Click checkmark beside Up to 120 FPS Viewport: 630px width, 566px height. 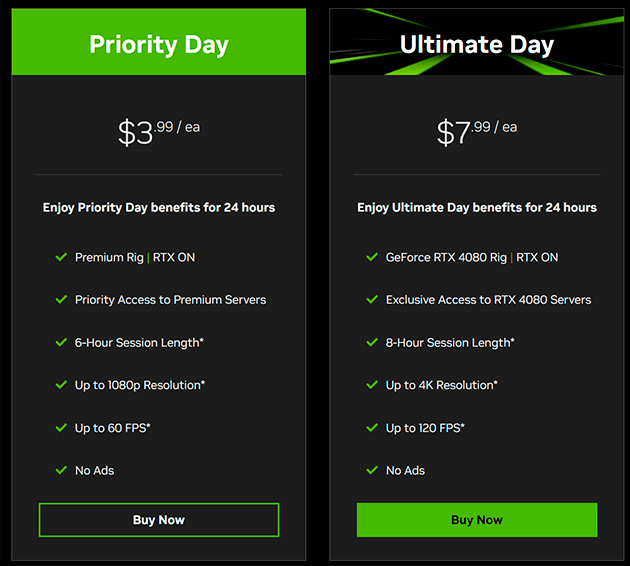point(372,427)
